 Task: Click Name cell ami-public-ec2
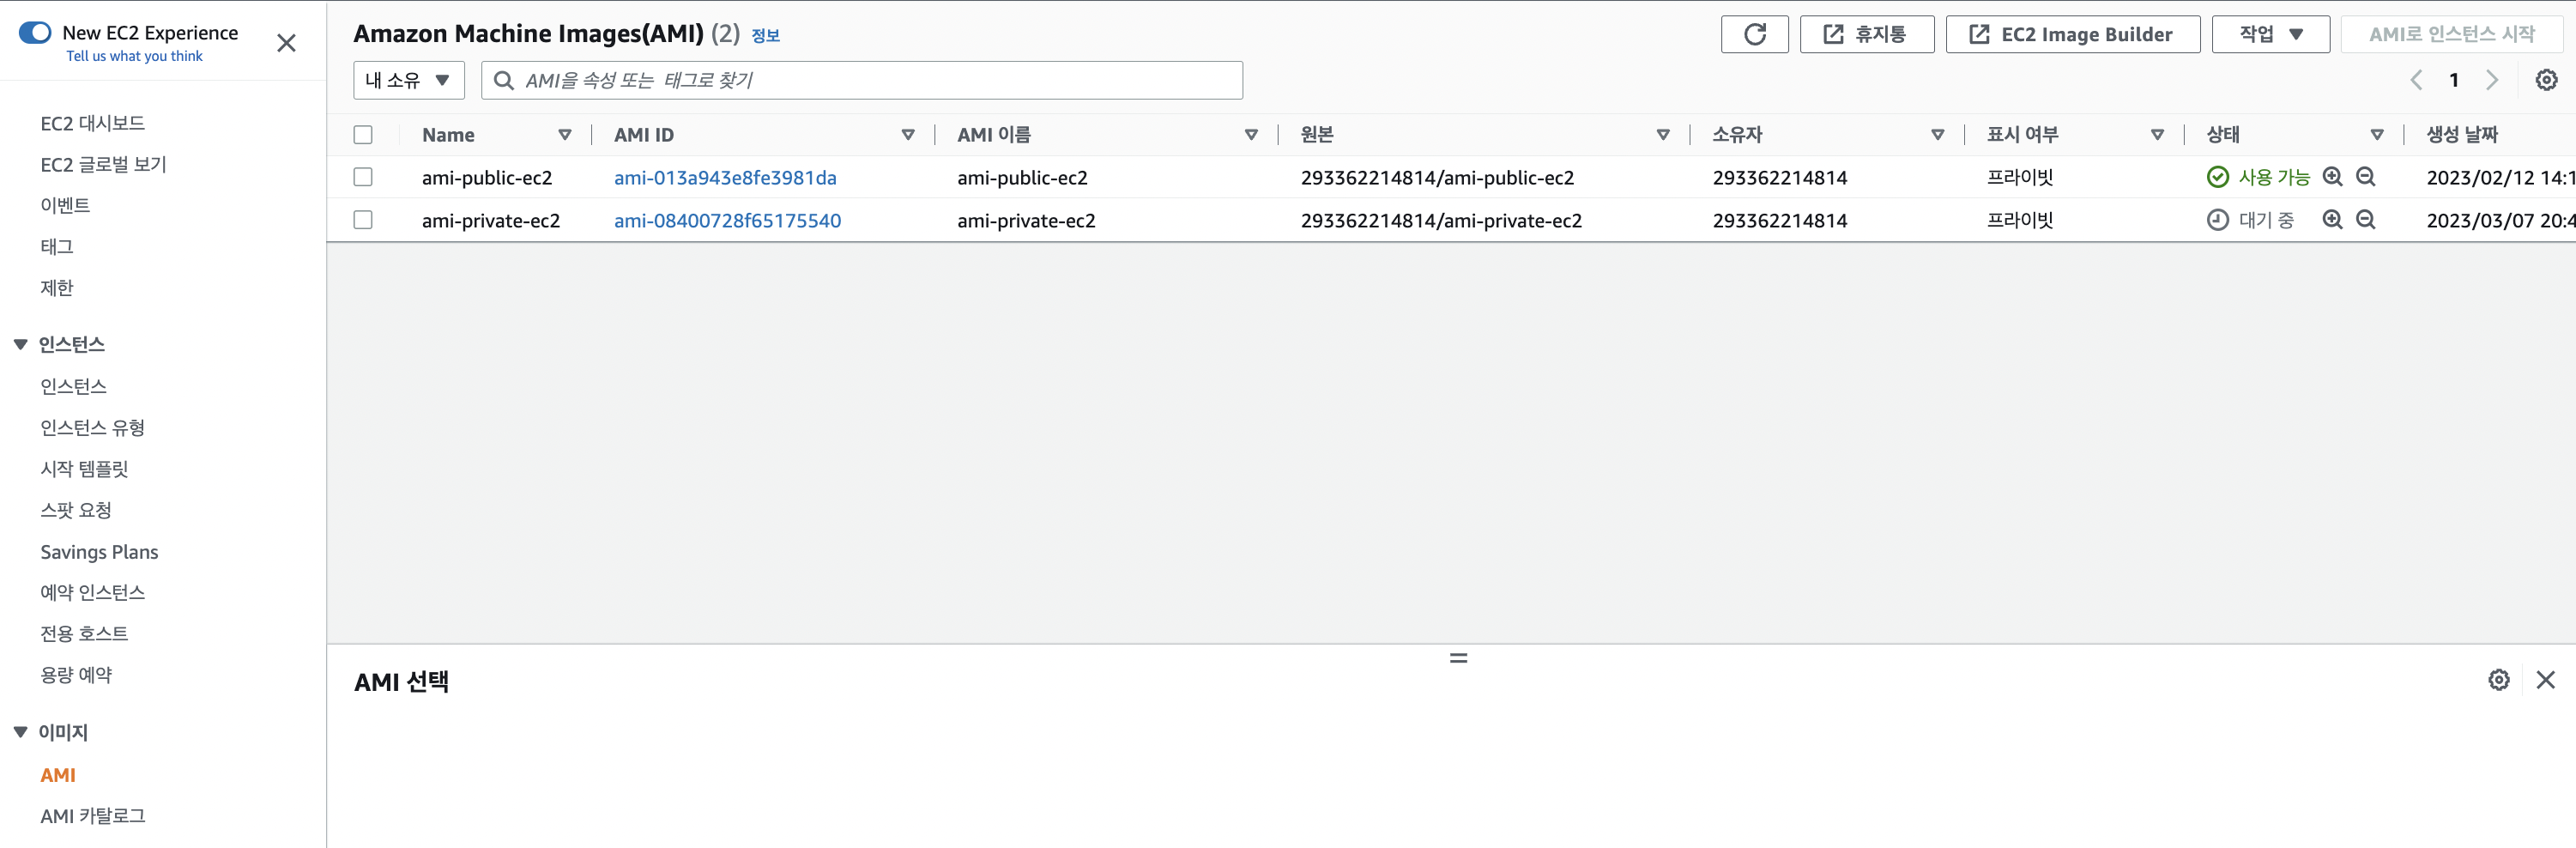coord(487,178)
